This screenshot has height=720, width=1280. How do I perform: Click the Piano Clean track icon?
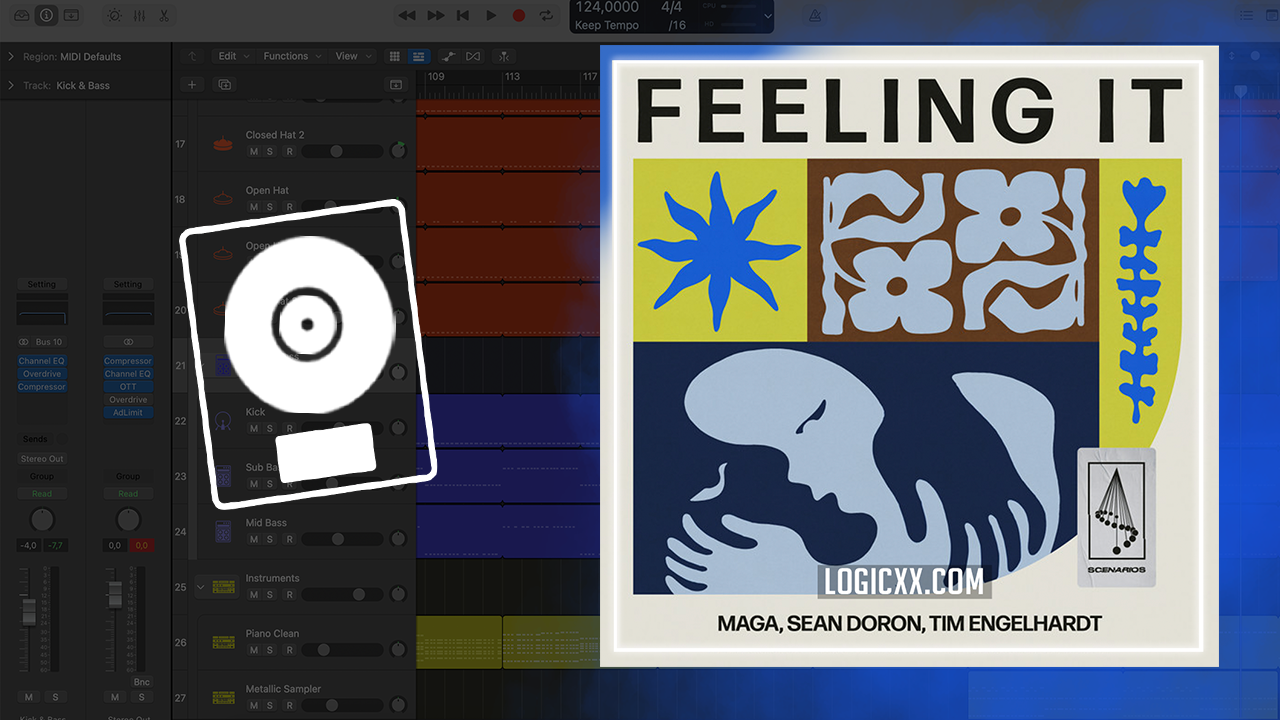pyautogui.click(x=224, y=642)
